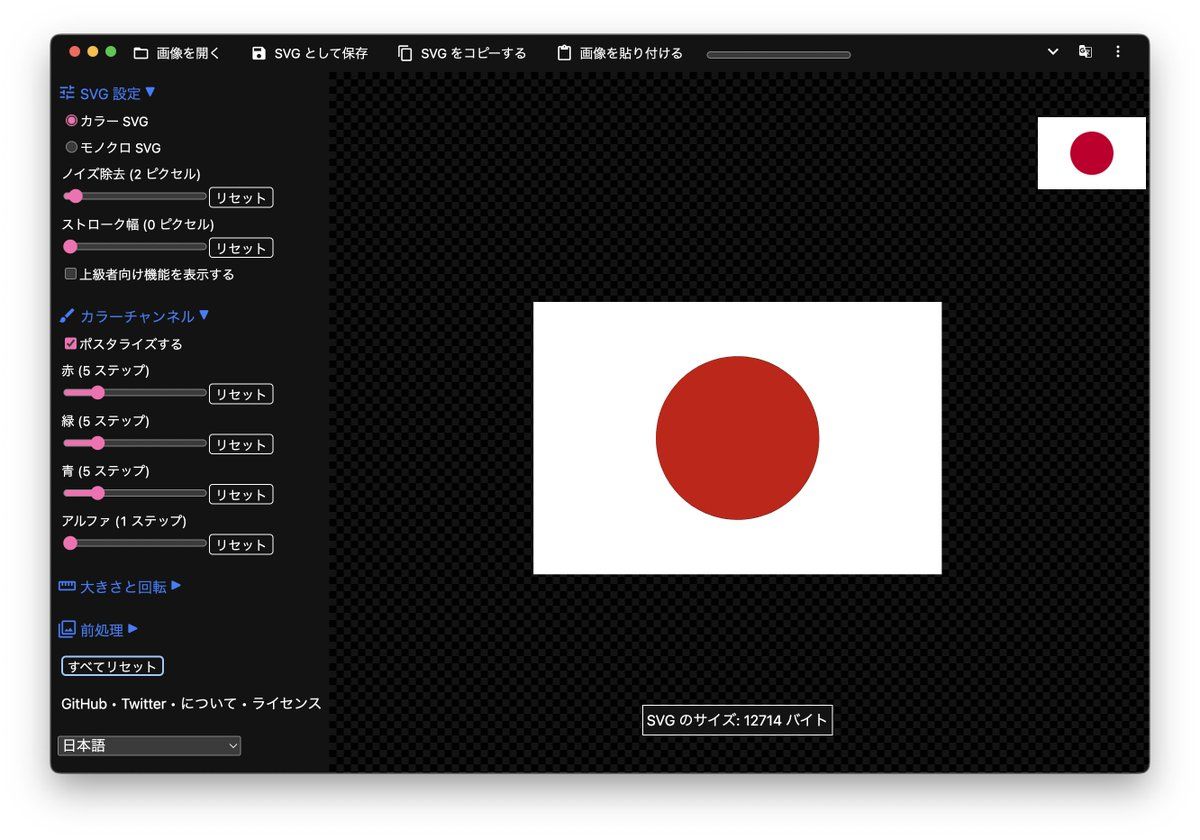Click the clipboard paste icon
The width and height of the screenshot is (1200, 840).
[564, 53]
